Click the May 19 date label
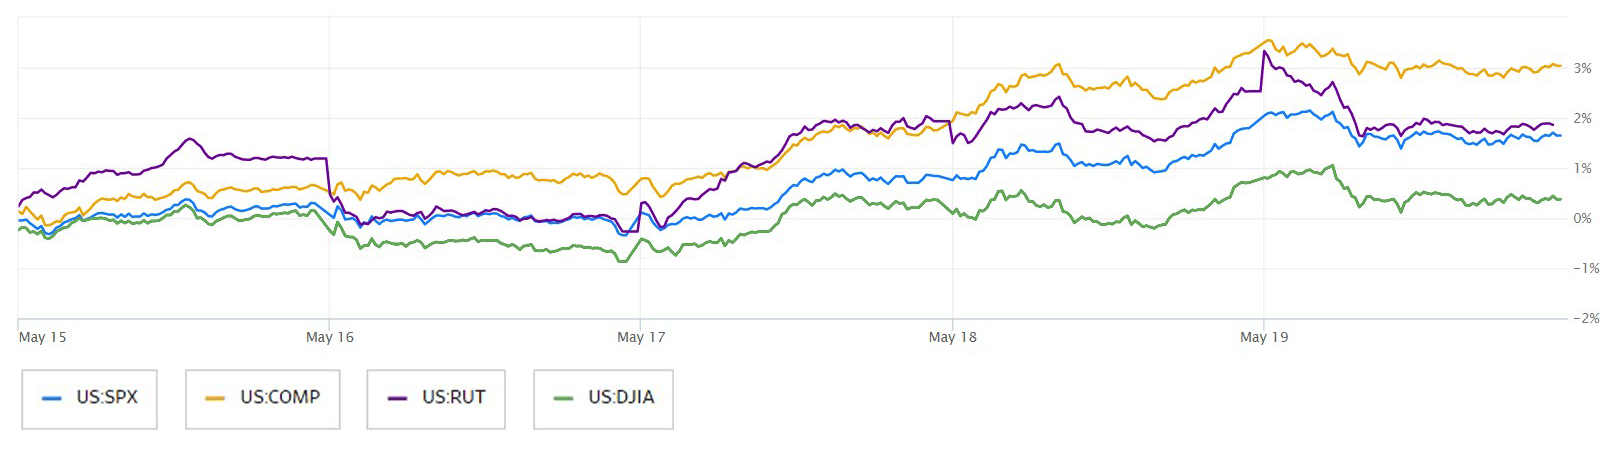The image size is (1613, 451). point(1264,337)
